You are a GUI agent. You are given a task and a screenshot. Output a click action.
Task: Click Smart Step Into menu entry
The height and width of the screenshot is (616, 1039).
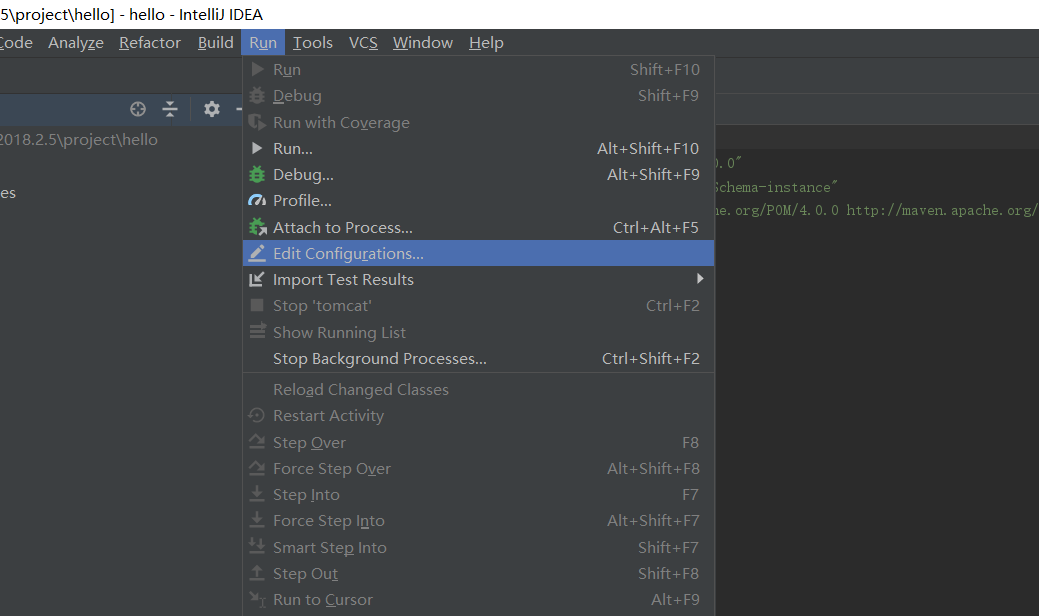point(478,547)
